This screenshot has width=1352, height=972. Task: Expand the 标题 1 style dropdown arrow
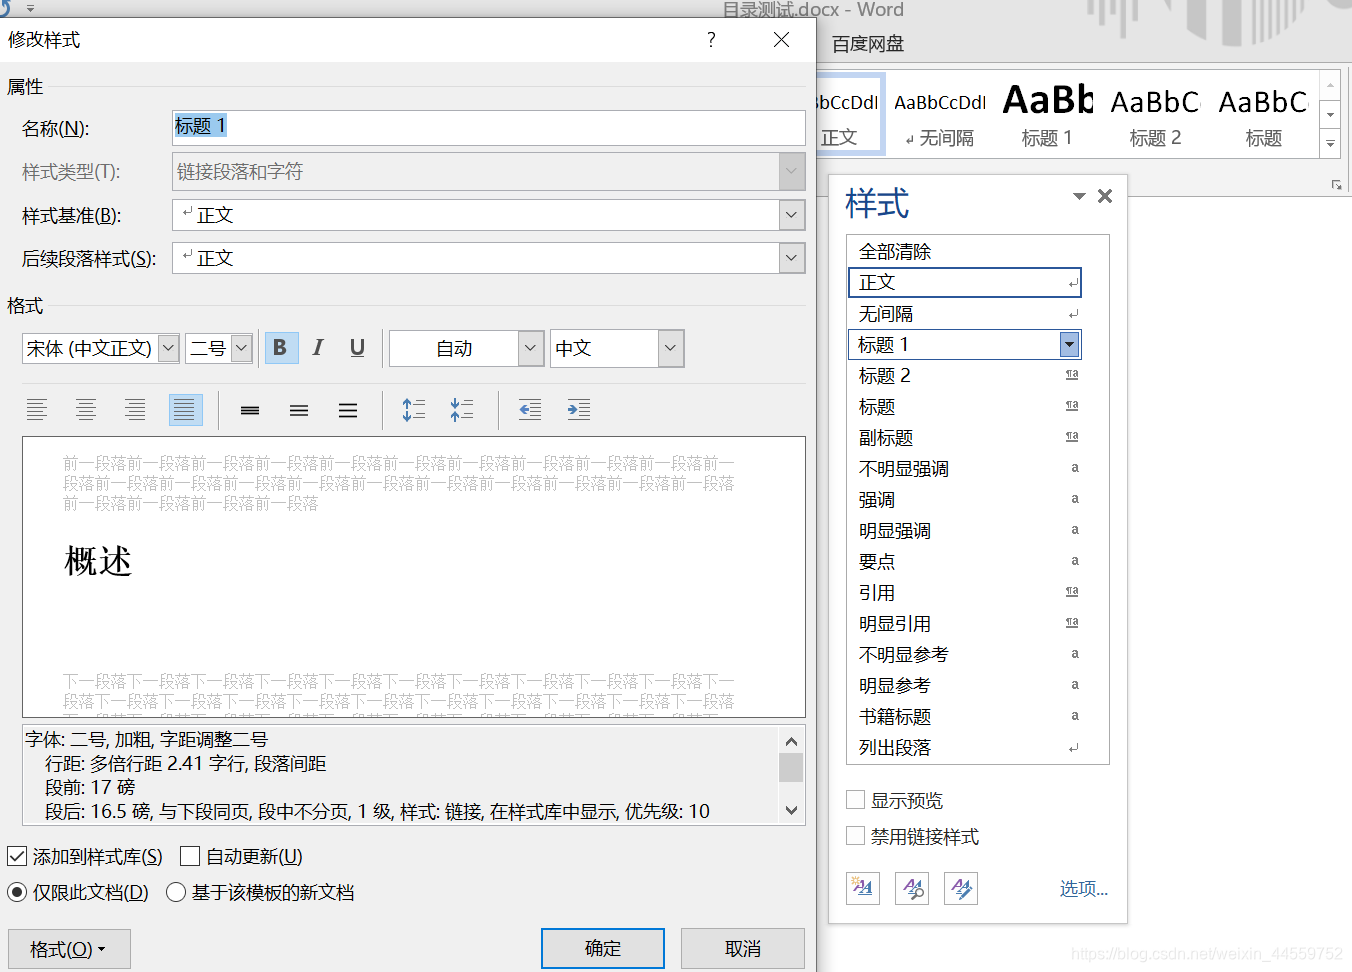point(1069,345)
